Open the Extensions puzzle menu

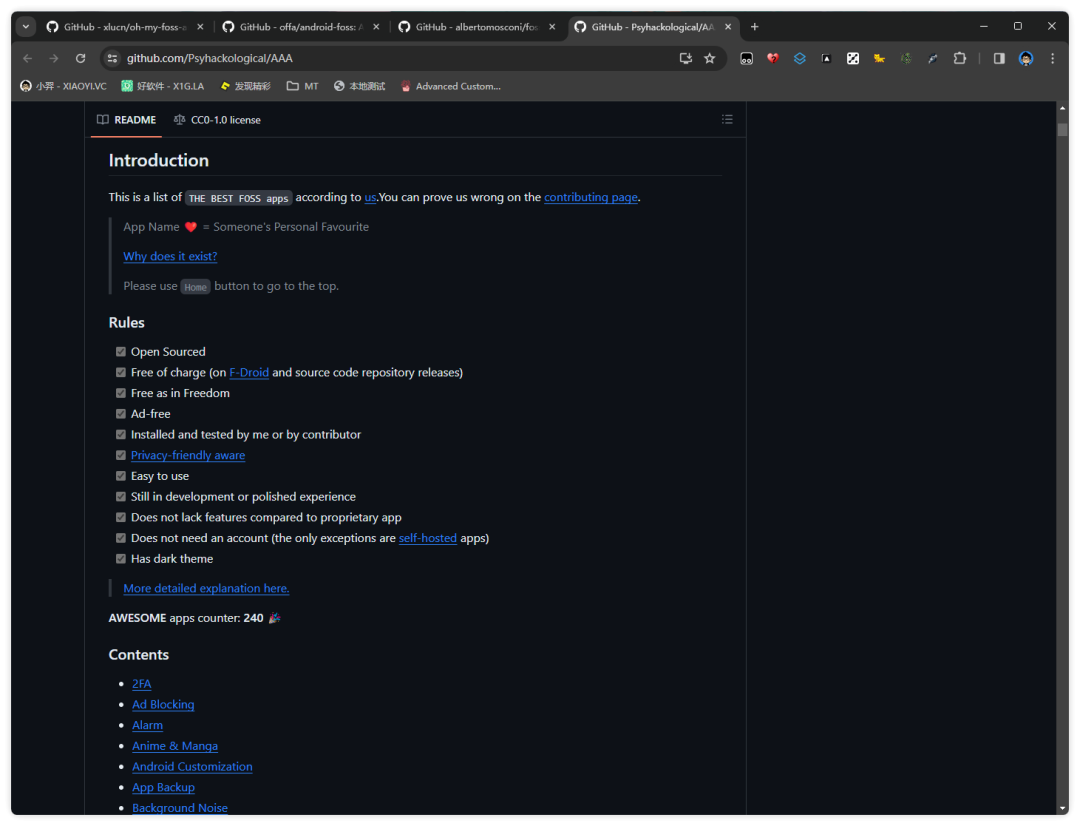[x=959, y=59]
